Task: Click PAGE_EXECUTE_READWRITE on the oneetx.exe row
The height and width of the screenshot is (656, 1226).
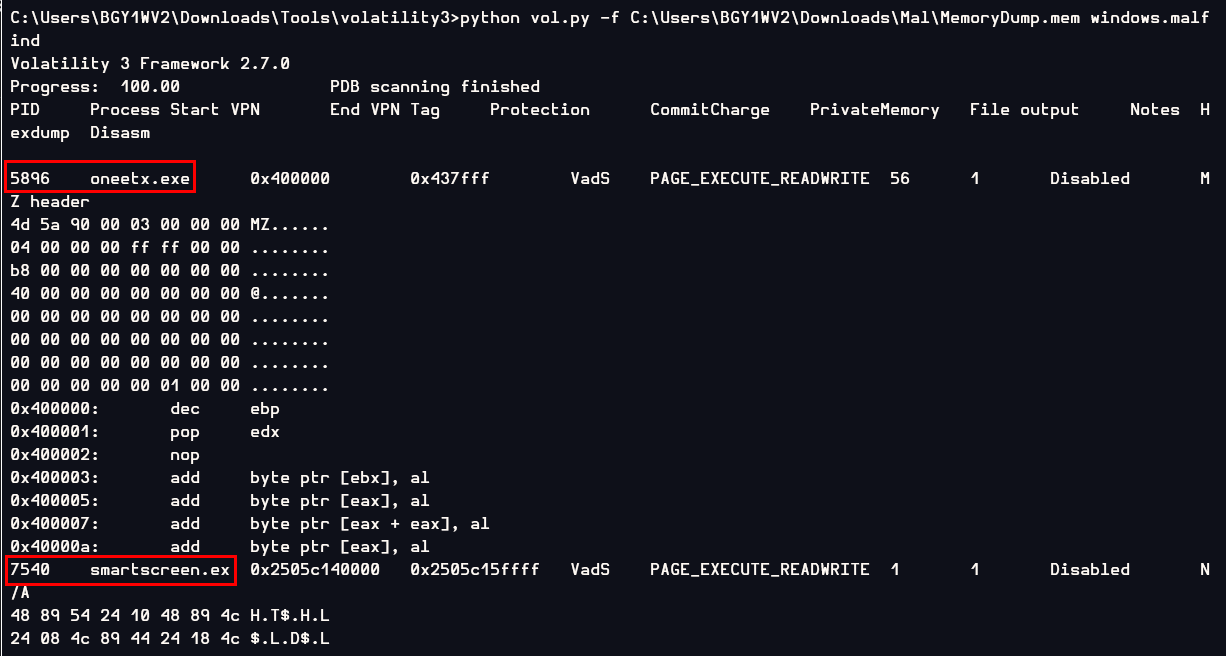Action: [x=759, y=178]
